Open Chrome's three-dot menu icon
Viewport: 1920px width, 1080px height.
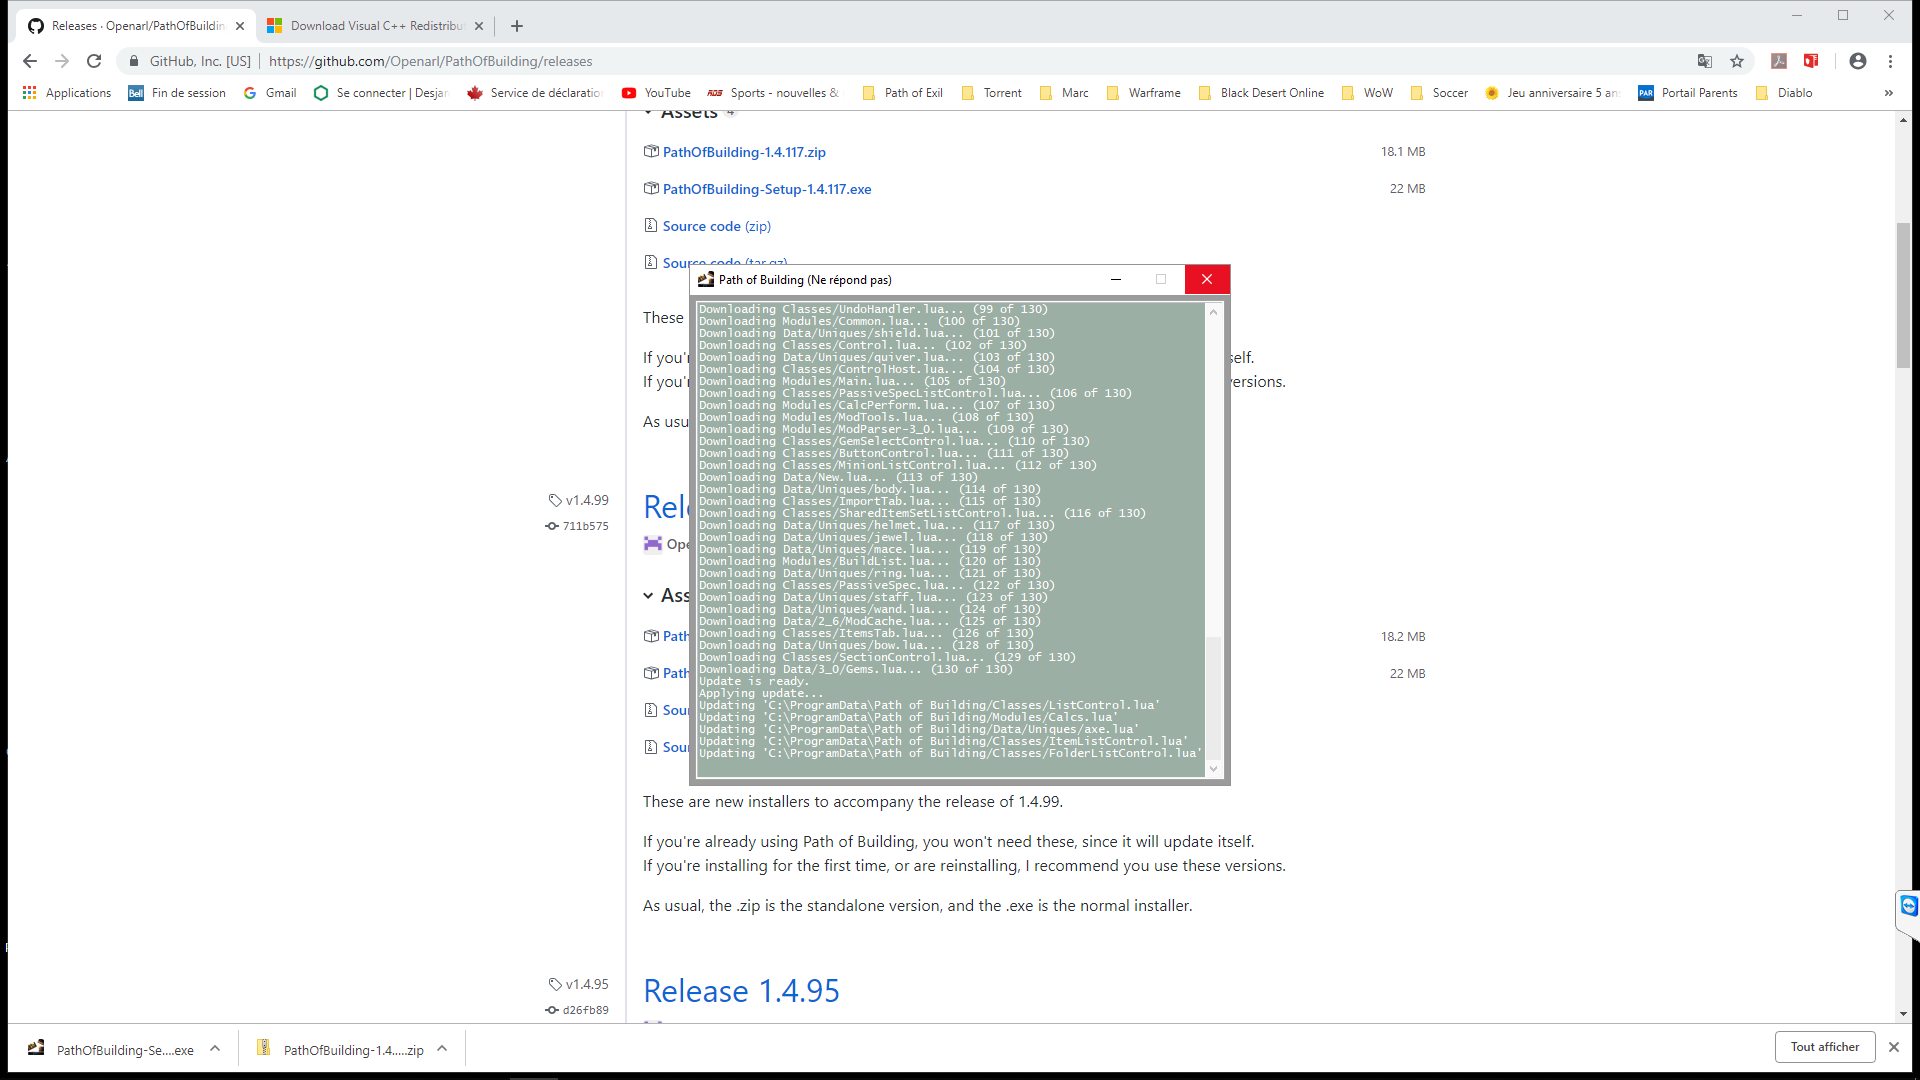(x=1891, y=61)
